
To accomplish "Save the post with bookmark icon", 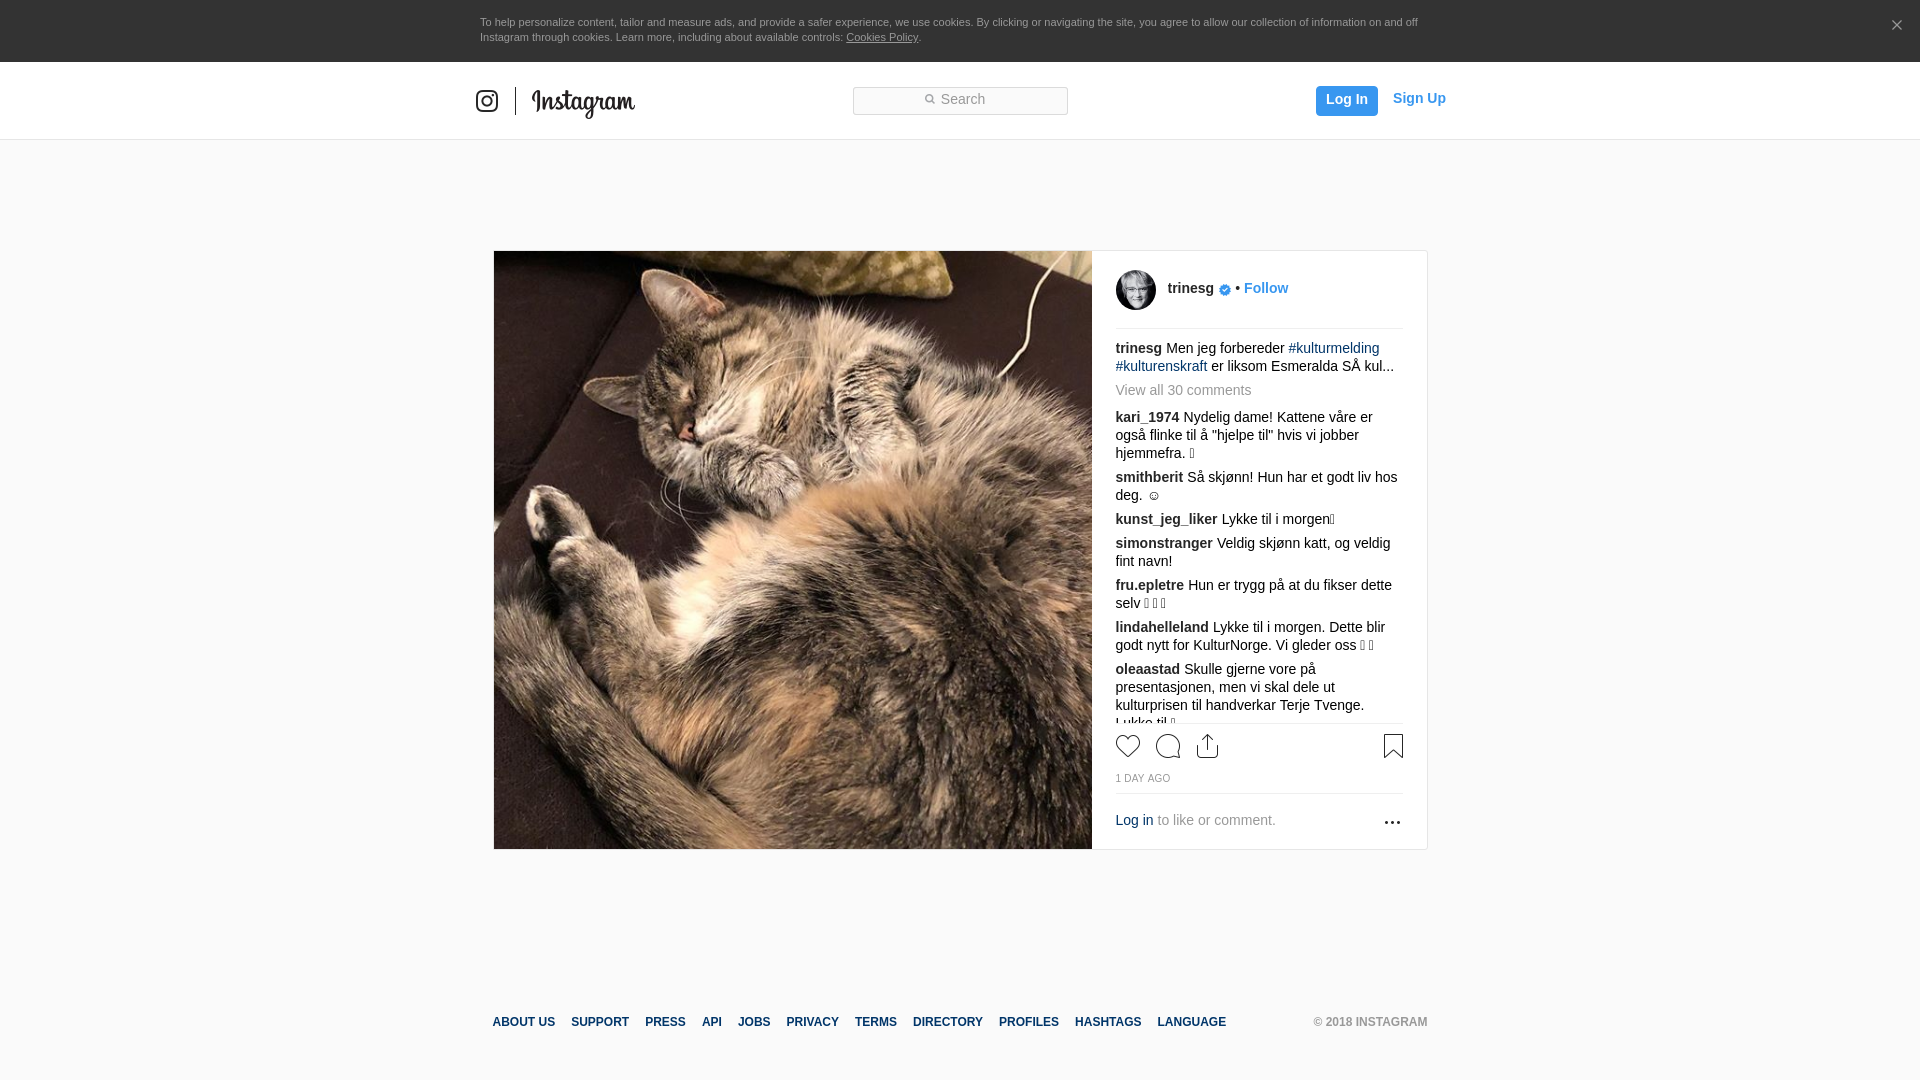I will (1393, 746).
